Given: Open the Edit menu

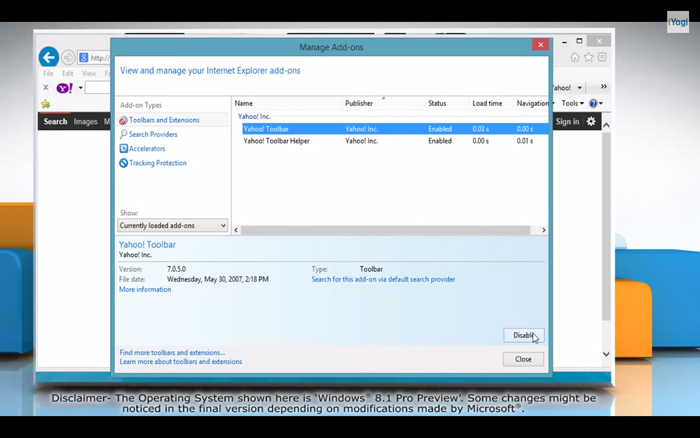Looking at the screenshot, I should point(67,73).
